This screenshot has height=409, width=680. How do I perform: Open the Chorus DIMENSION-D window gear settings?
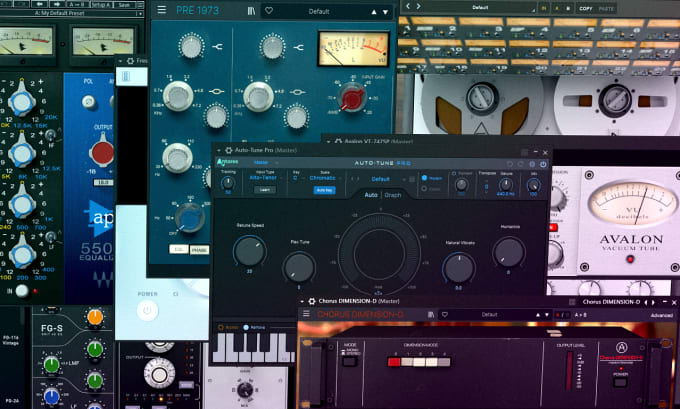(311, 301)
